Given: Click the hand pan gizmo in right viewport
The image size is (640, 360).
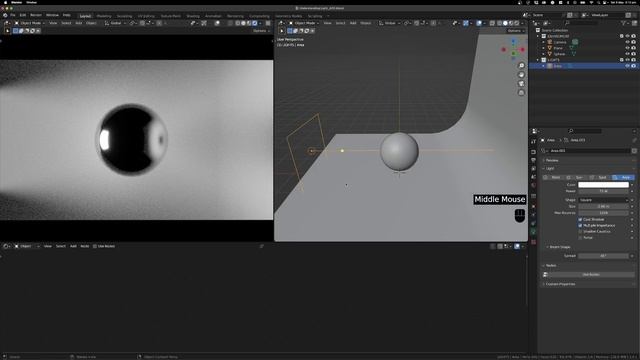Looking at the screenshot, I should [x=521, y=75].
